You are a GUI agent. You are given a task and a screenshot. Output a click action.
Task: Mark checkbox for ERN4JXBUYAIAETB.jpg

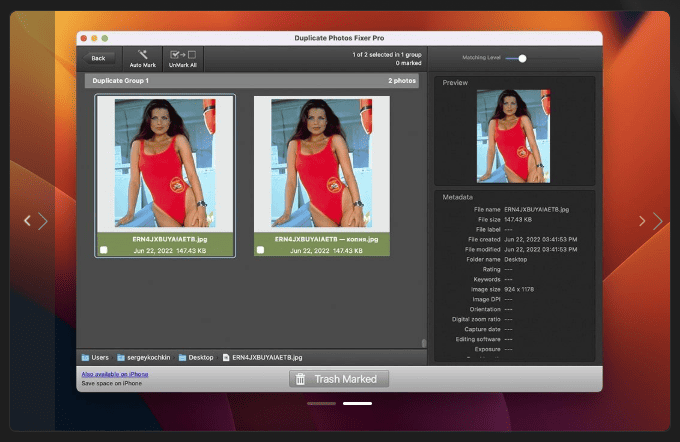tap(104, 250)
